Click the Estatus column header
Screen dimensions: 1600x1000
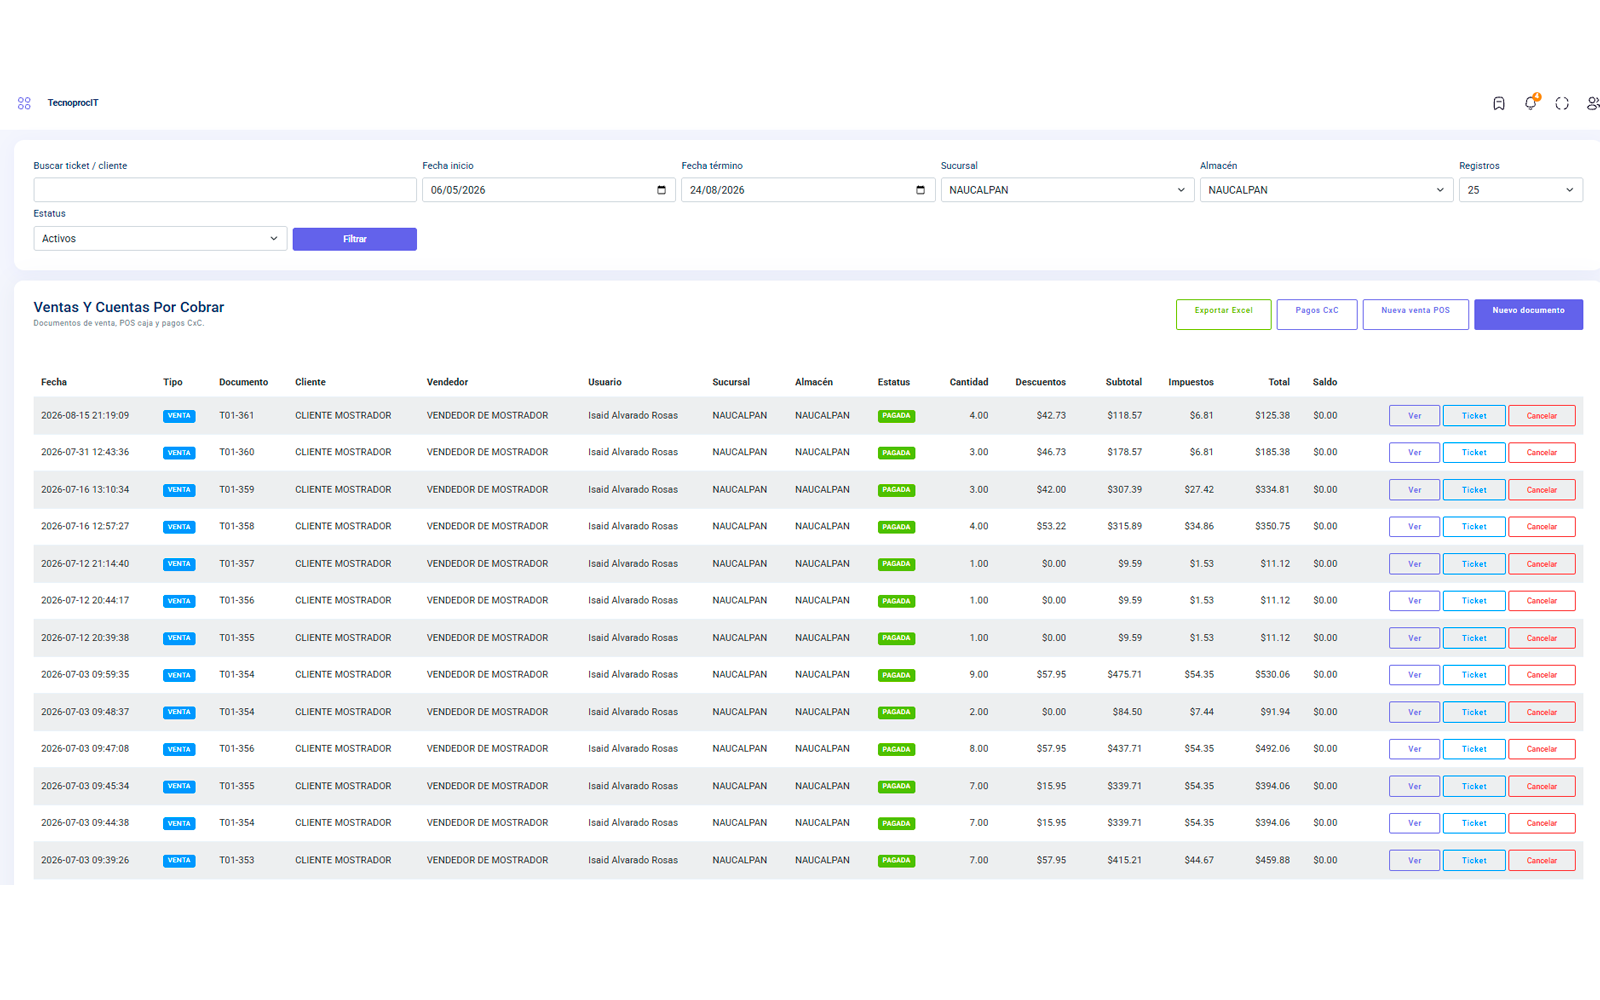click(x=894, y=382)
